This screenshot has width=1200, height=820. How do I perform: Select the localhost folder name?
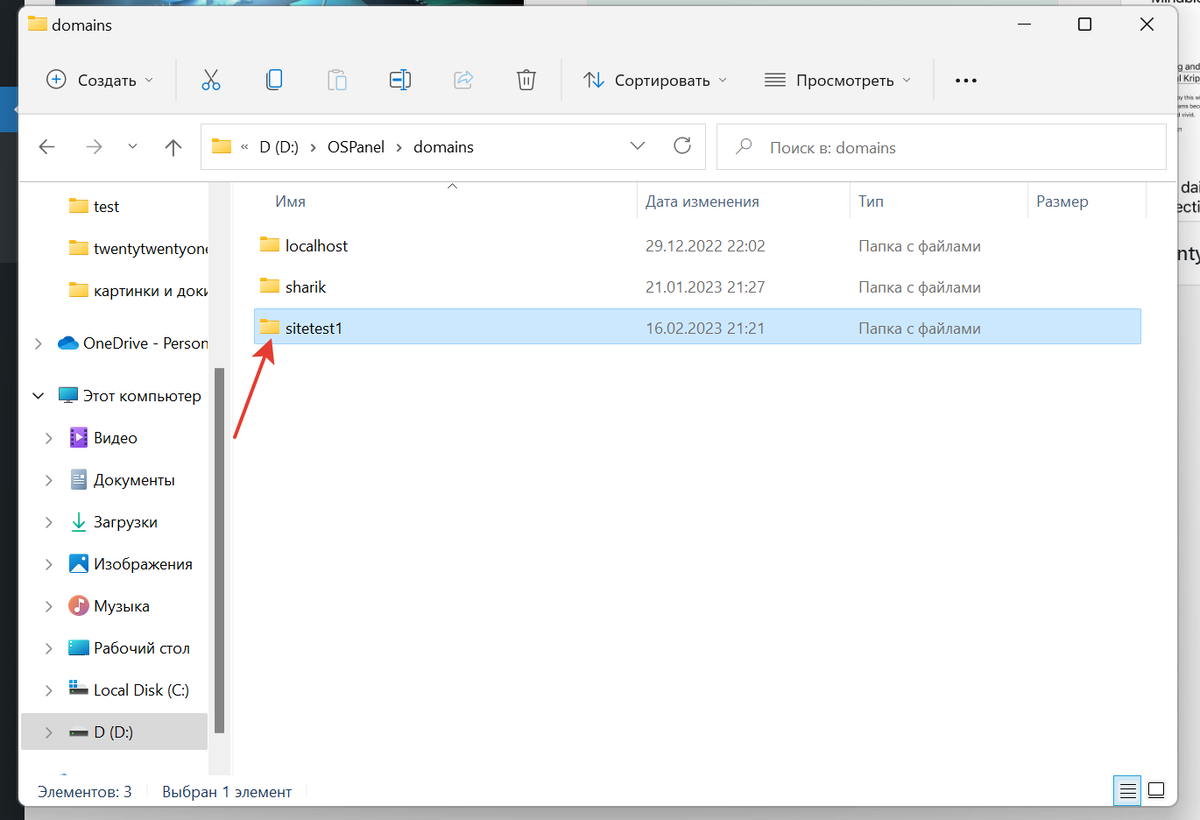click(x=316, y=245)
